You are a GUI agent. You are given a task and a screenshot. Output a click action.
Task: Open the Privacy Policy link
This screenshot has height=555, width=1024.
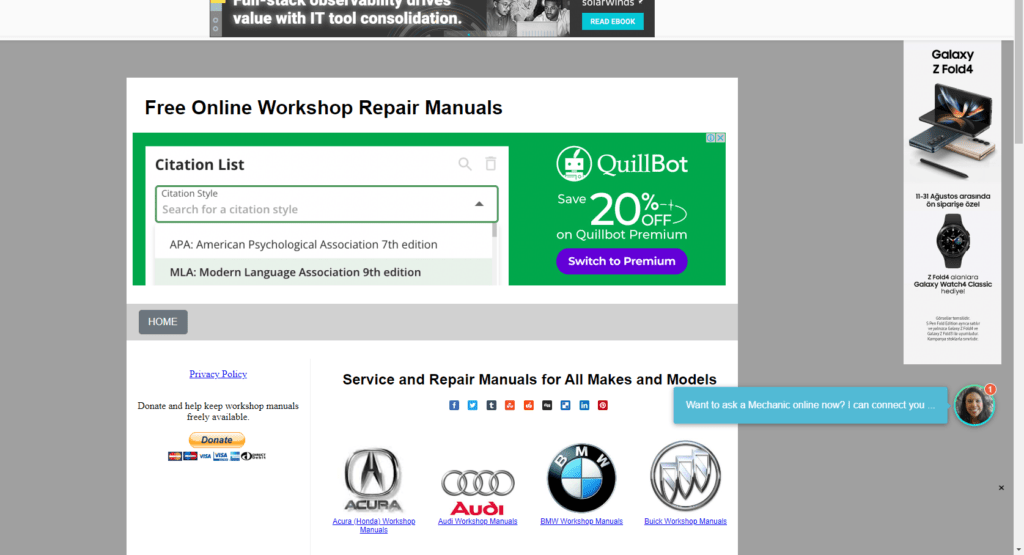[218, 374]
